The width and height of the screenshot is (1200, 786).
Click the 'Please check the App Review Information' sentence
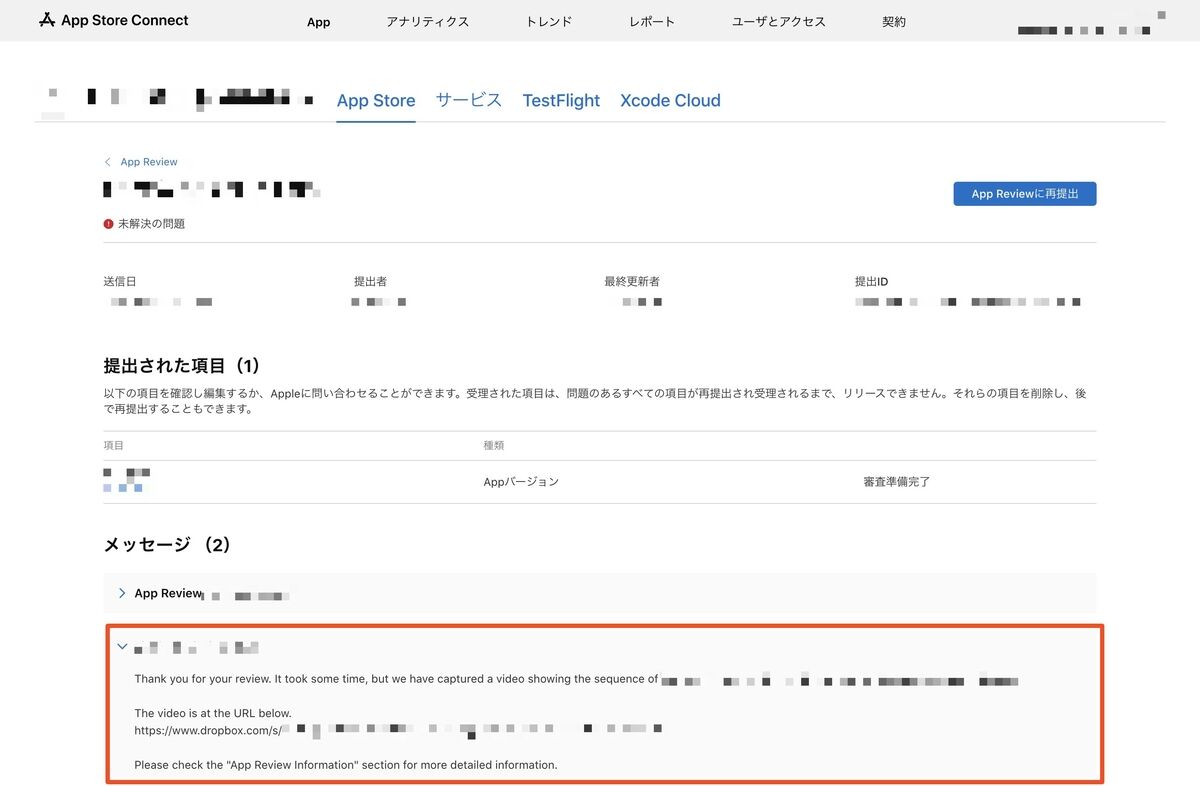point(346,765)
